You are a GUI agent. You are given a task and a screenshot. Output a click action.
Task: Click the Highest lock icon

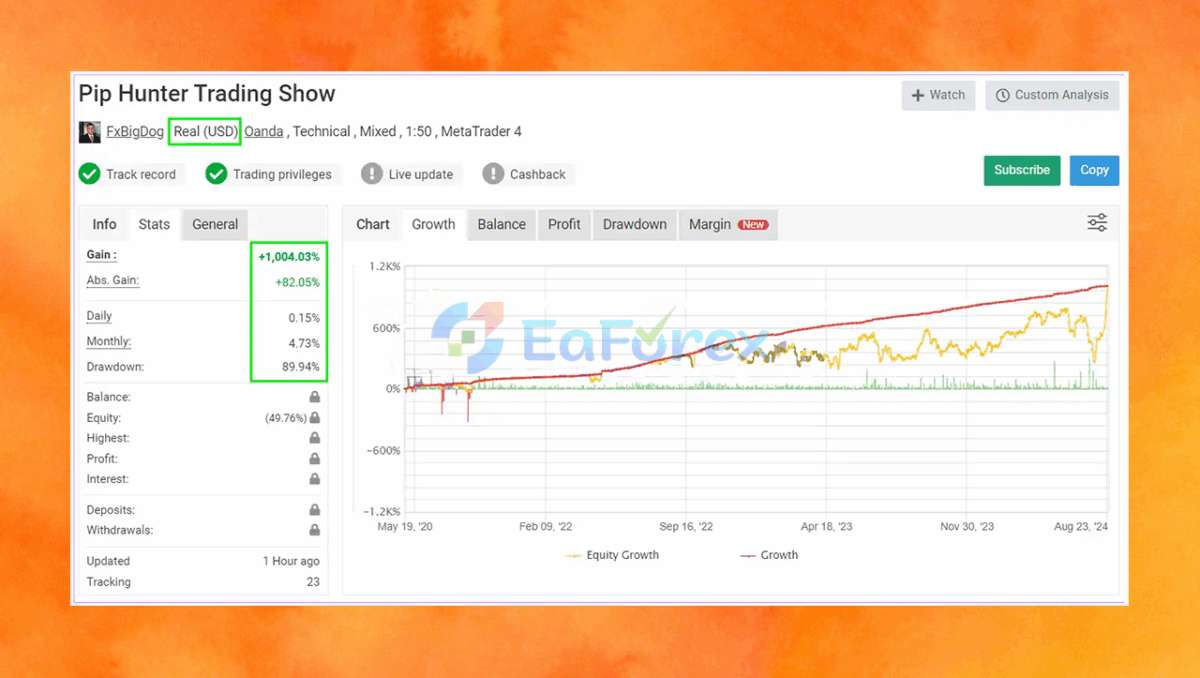pyautogui.click(x=315, y=438)
